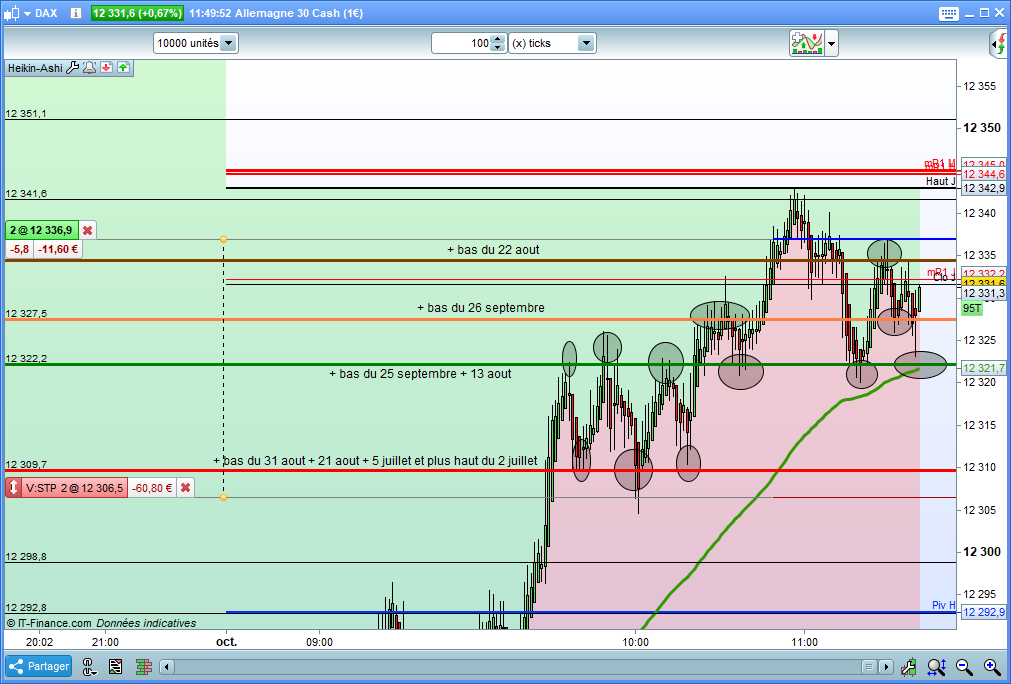Click the 12 351,1 line label
The image size is (1011, 684).
coord(26,113)
